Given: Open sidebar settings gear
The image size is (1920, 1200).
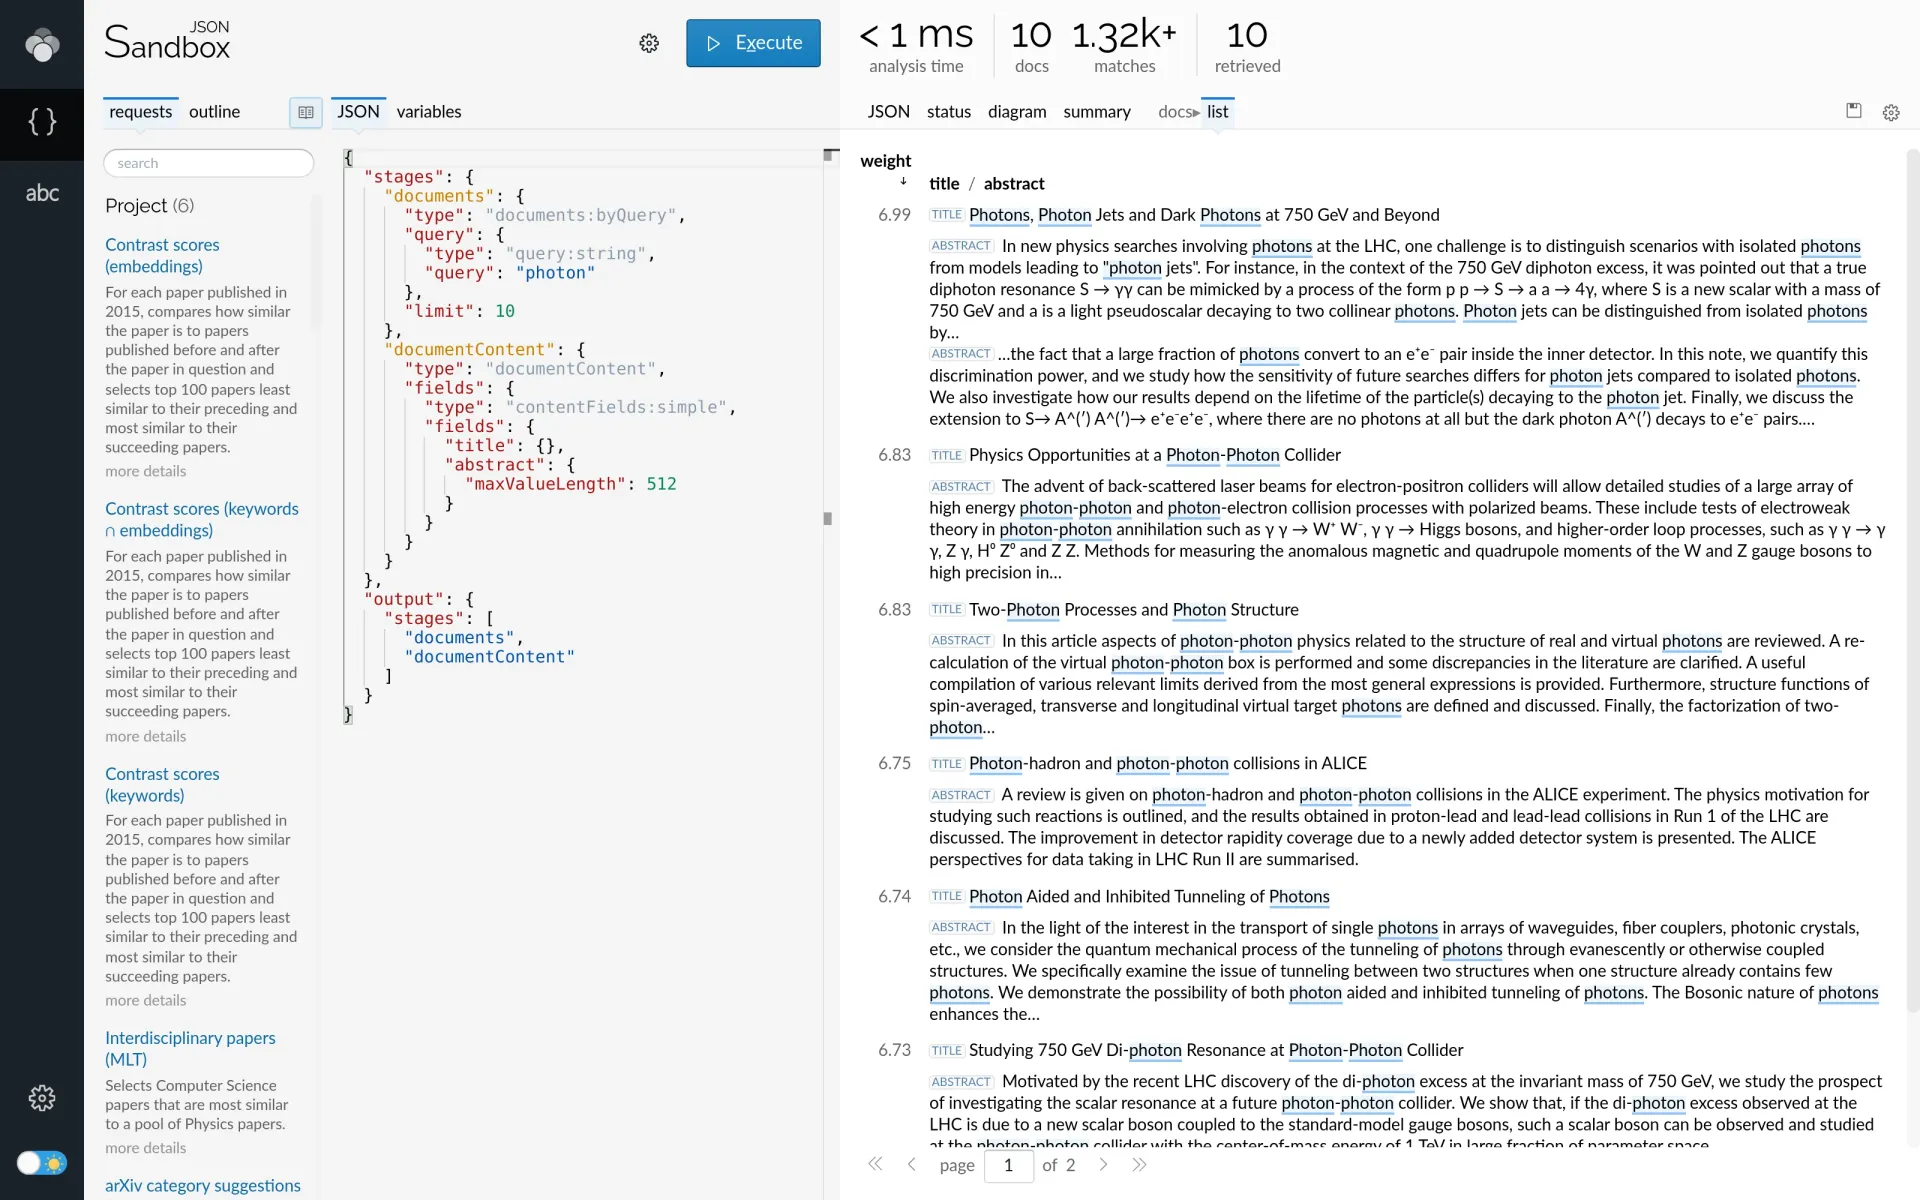Looking at the screenshot, I should pyautogui.click(x=42, y=1097).
